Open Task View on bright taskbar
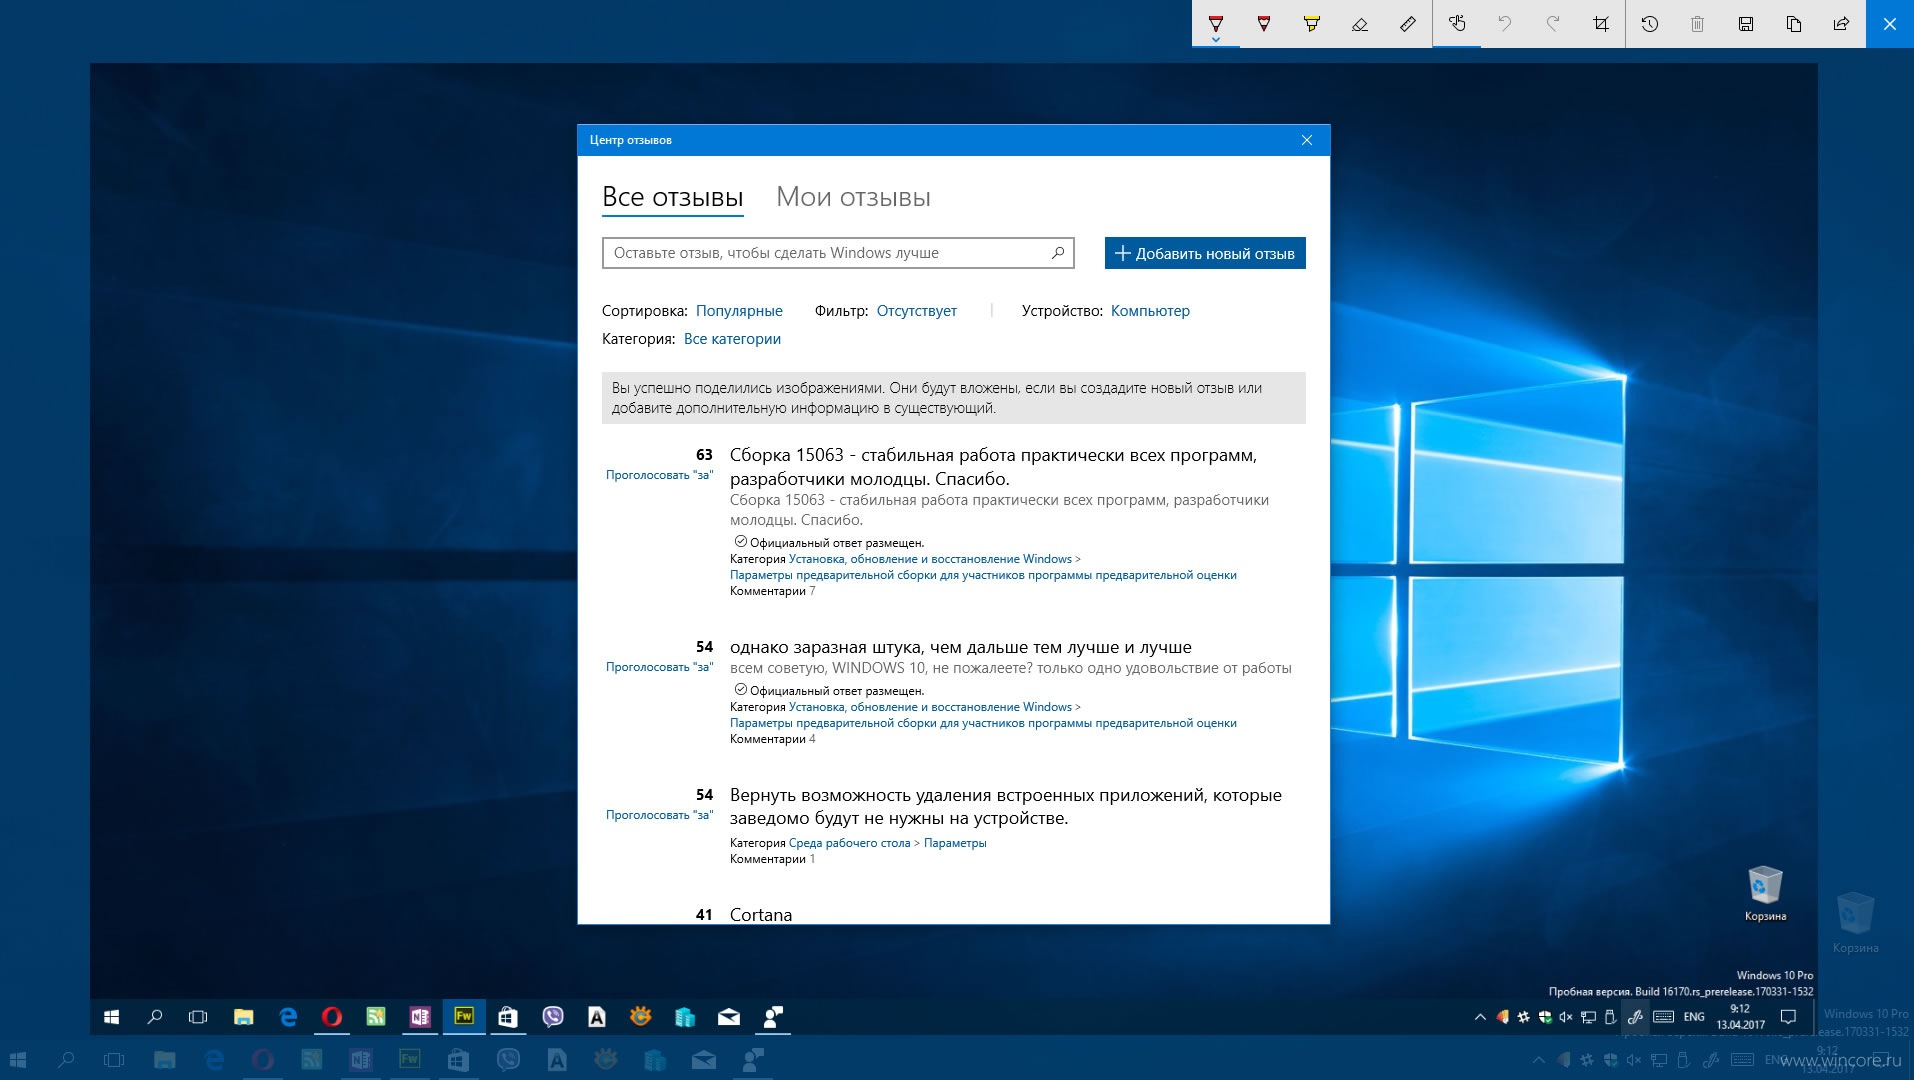This screenshot has width=1914, height=1080. coord(198,1017)
